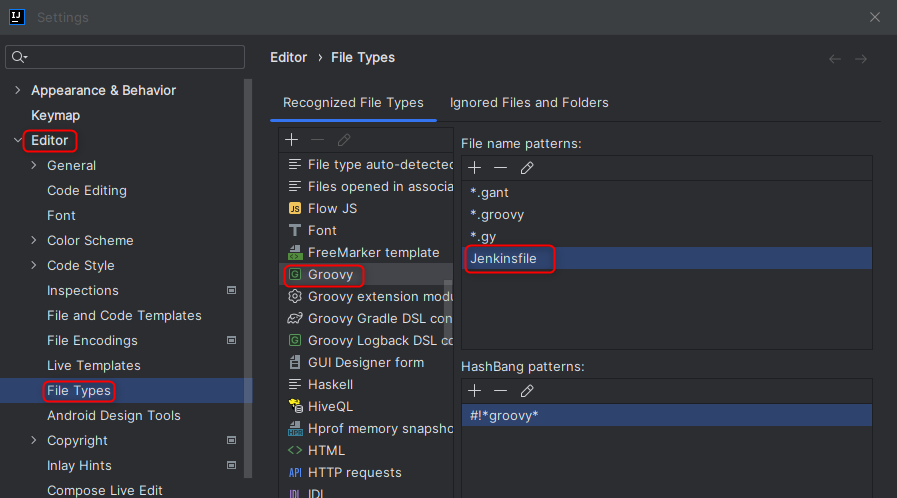
Task: Select the #!*groovy* HashBang pattern
Action: tap(667, 416)
